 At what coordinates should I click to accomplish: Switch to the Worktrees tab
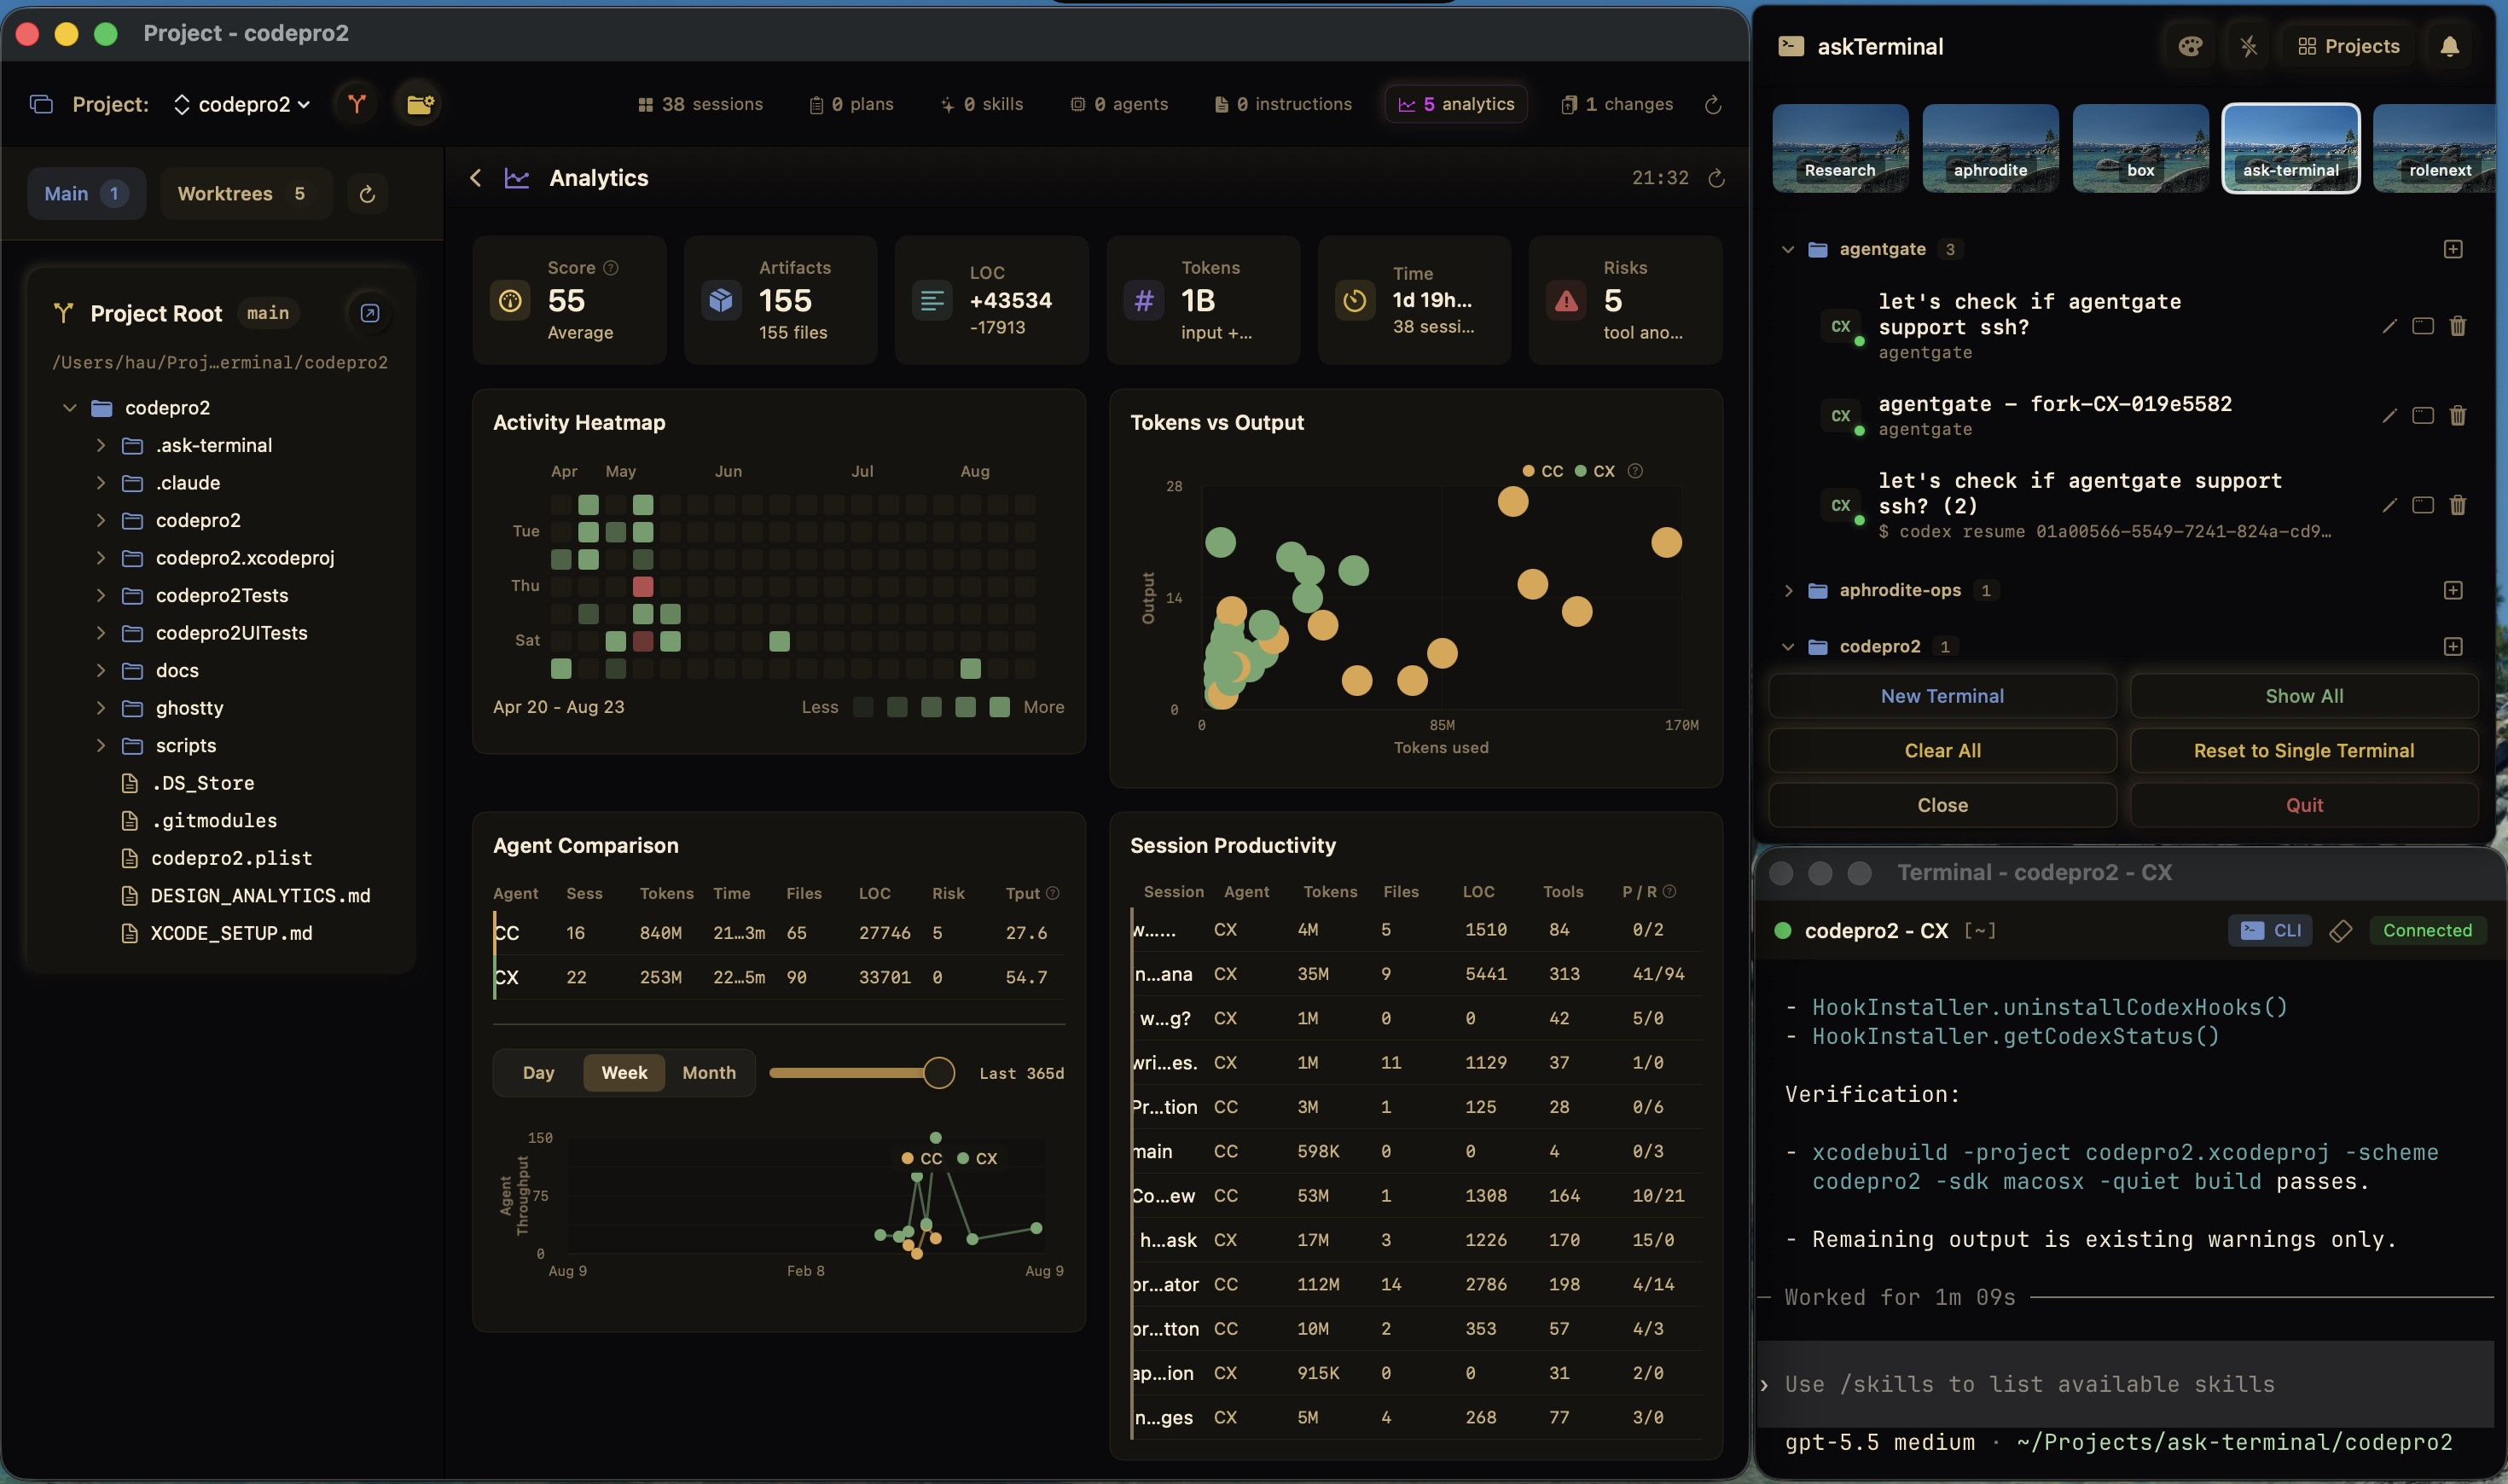[x=245, y=194]
